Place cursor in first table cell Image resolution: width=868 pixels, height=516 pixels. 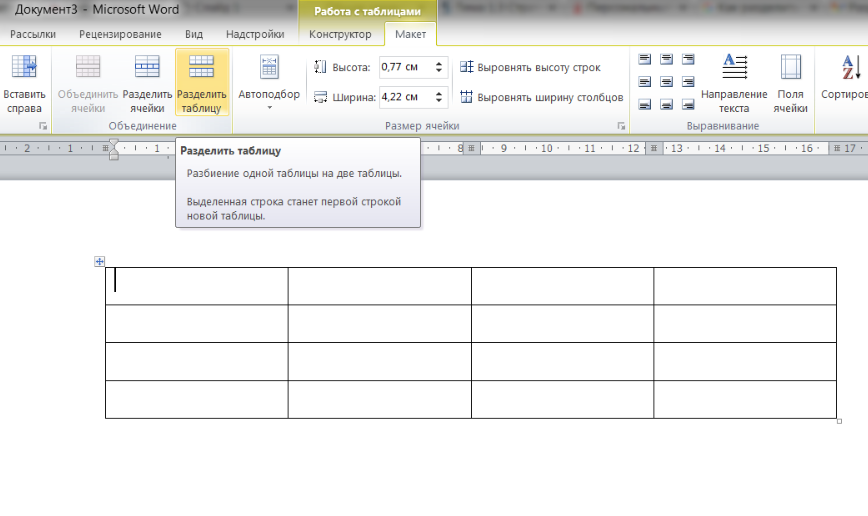click(x=197, y=286)
